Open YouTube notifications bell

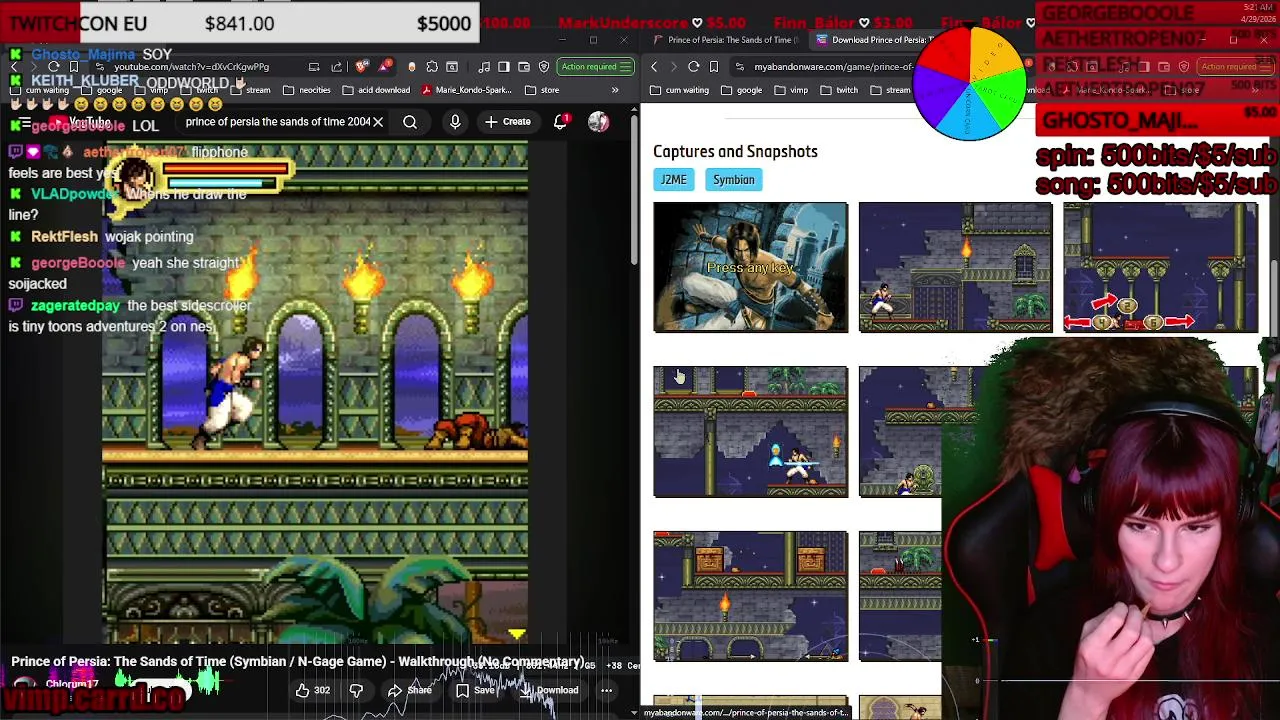click(x=560, y=122)
